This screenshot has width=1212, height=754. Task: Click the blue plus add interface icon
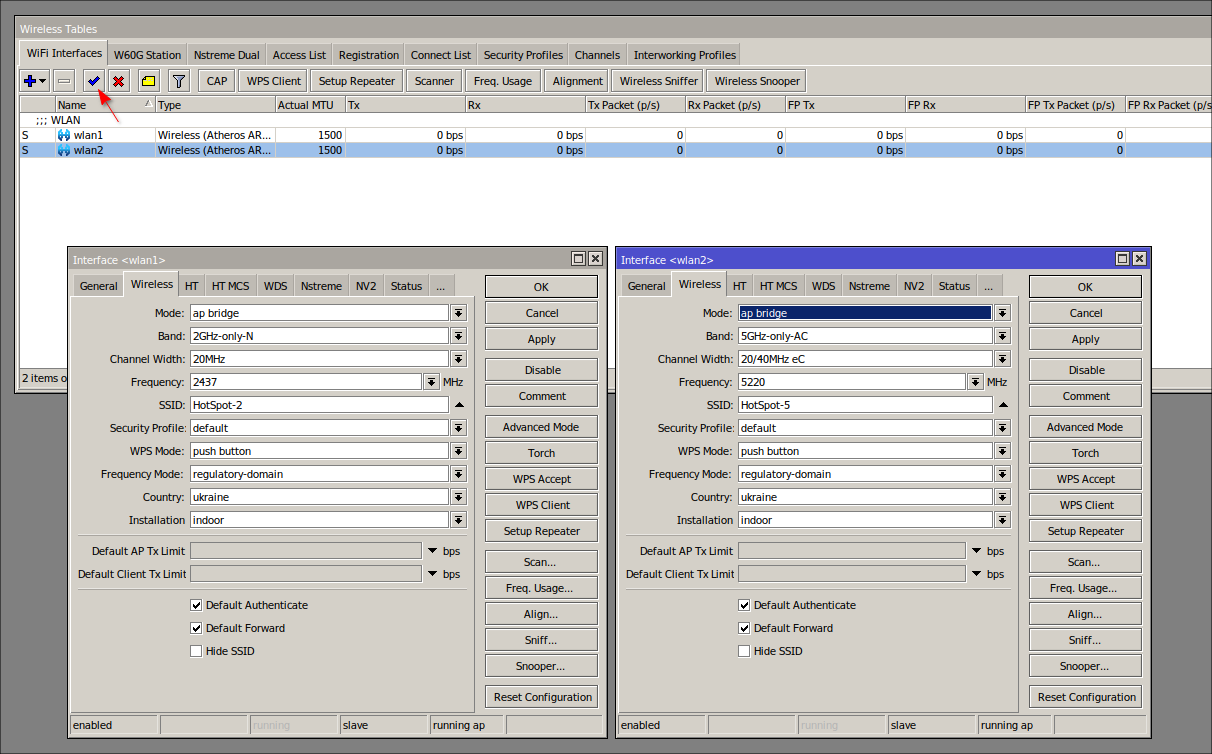point(31,81)
